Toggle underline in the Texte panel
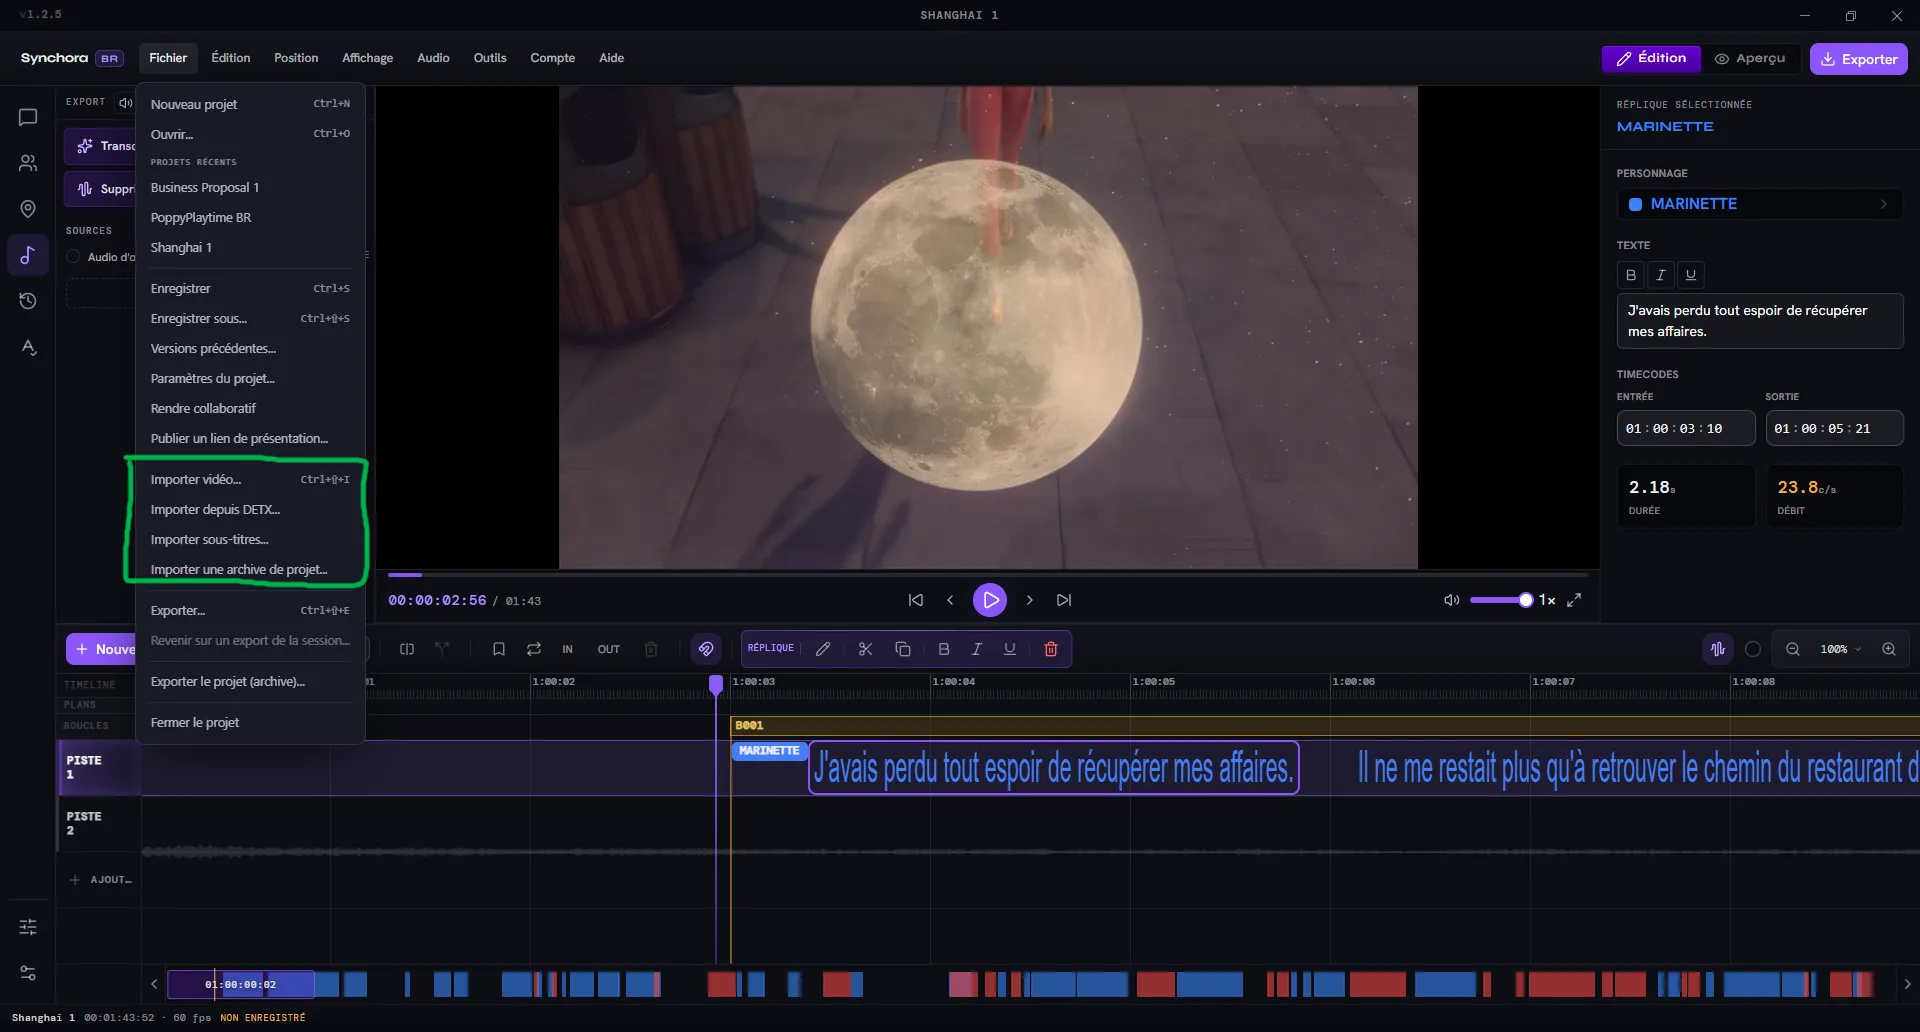The width and height of the screenshot is (1920, 1032). pyautogui.click(x=1691, y=275)
